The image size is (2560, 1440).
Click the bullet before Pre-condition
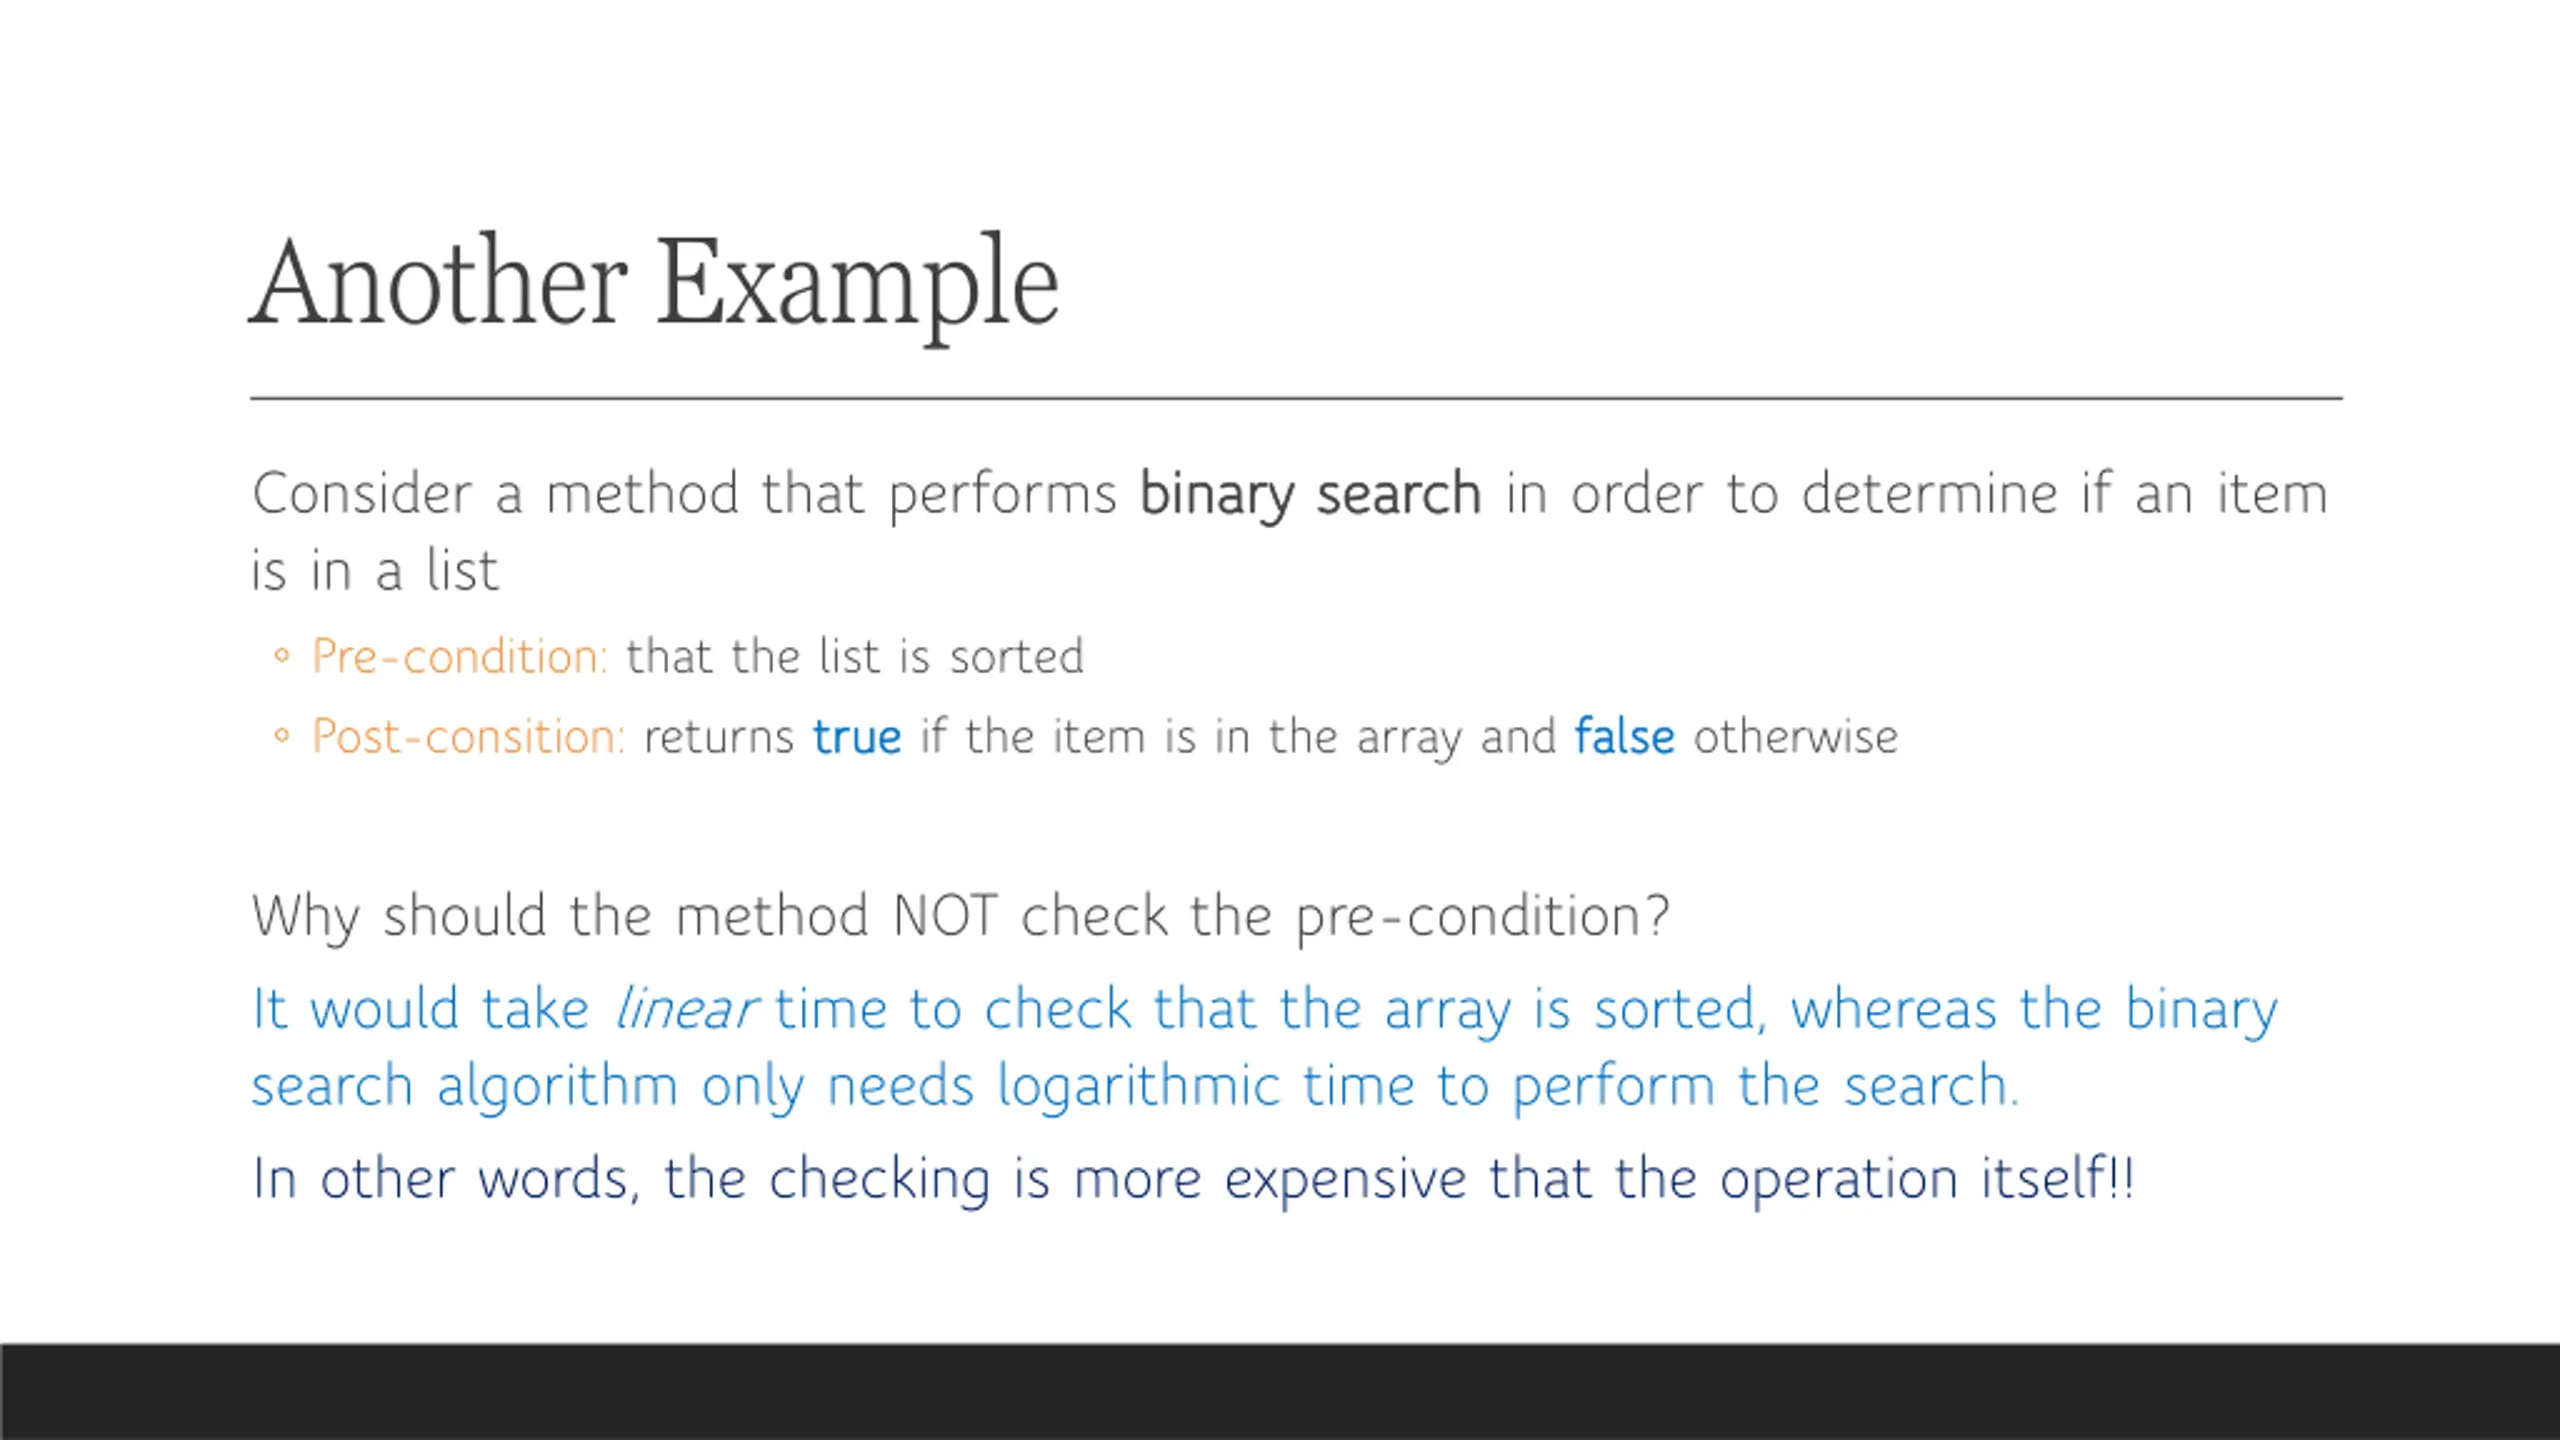click(282, 657)
